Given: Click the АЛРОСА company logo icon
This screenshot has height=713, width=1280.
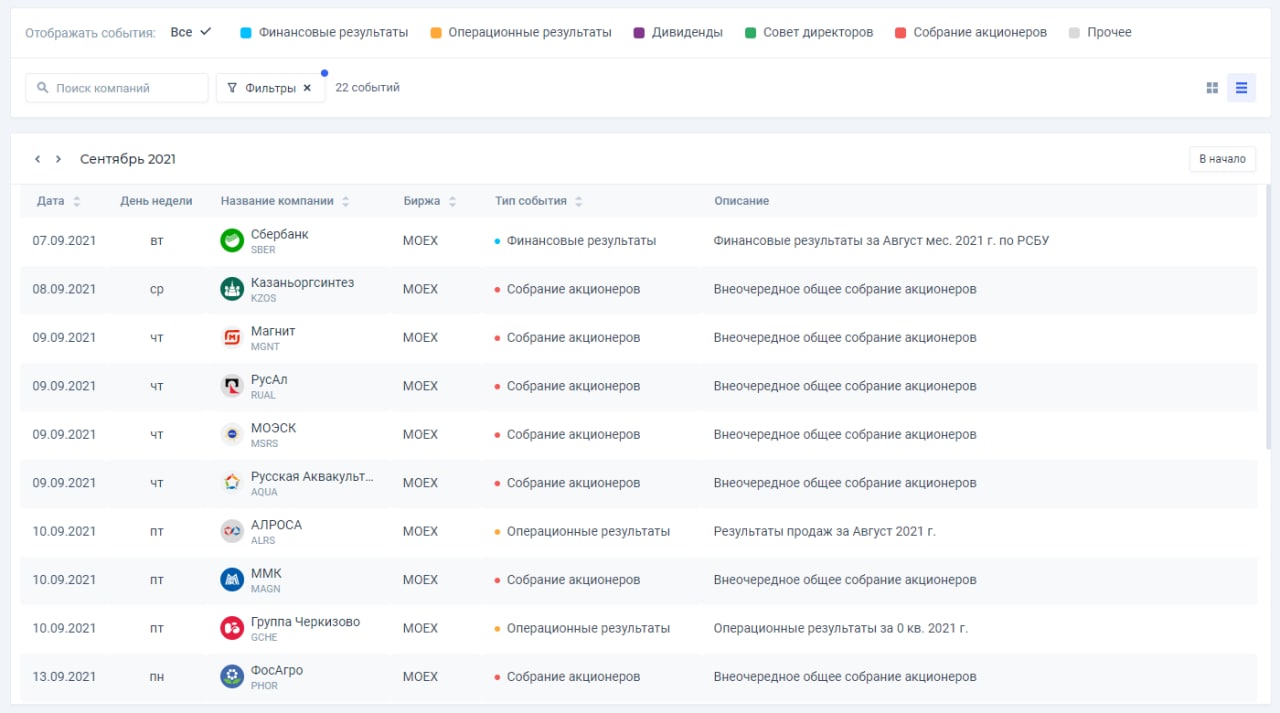Looking at the screenshot, I should (x=232, y=531).
